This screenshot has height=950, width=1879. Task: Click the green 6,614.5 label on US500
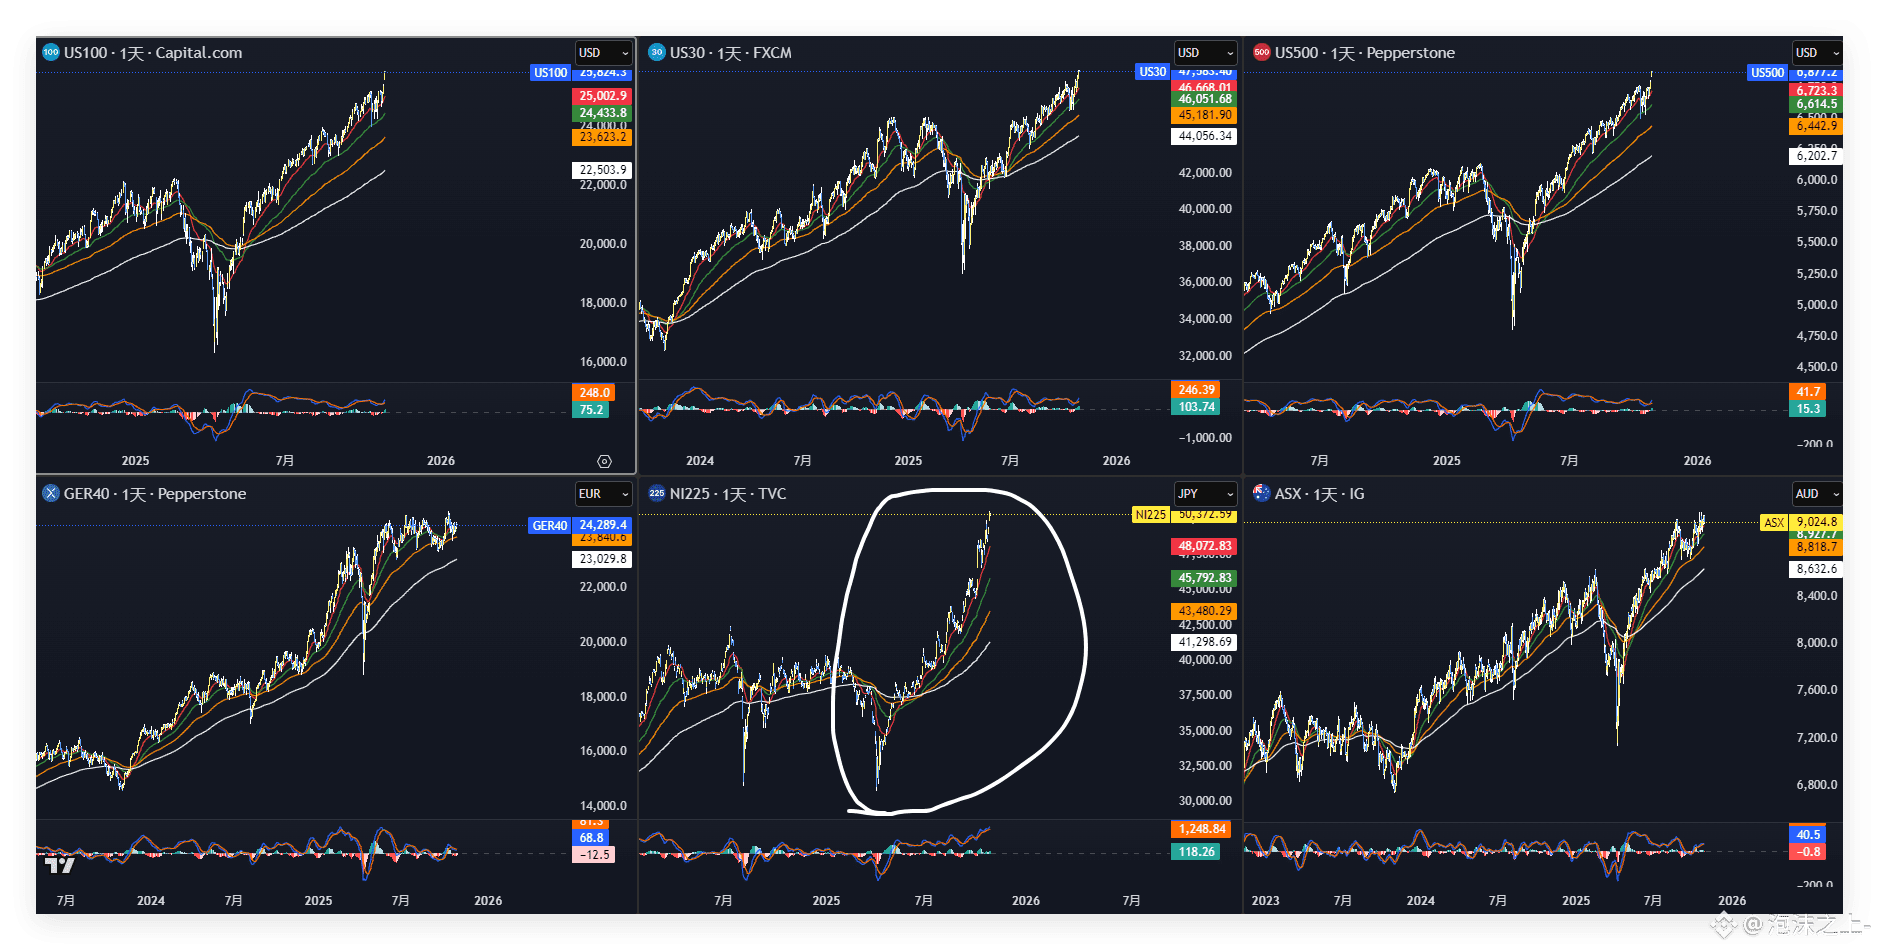[1816, 104]
